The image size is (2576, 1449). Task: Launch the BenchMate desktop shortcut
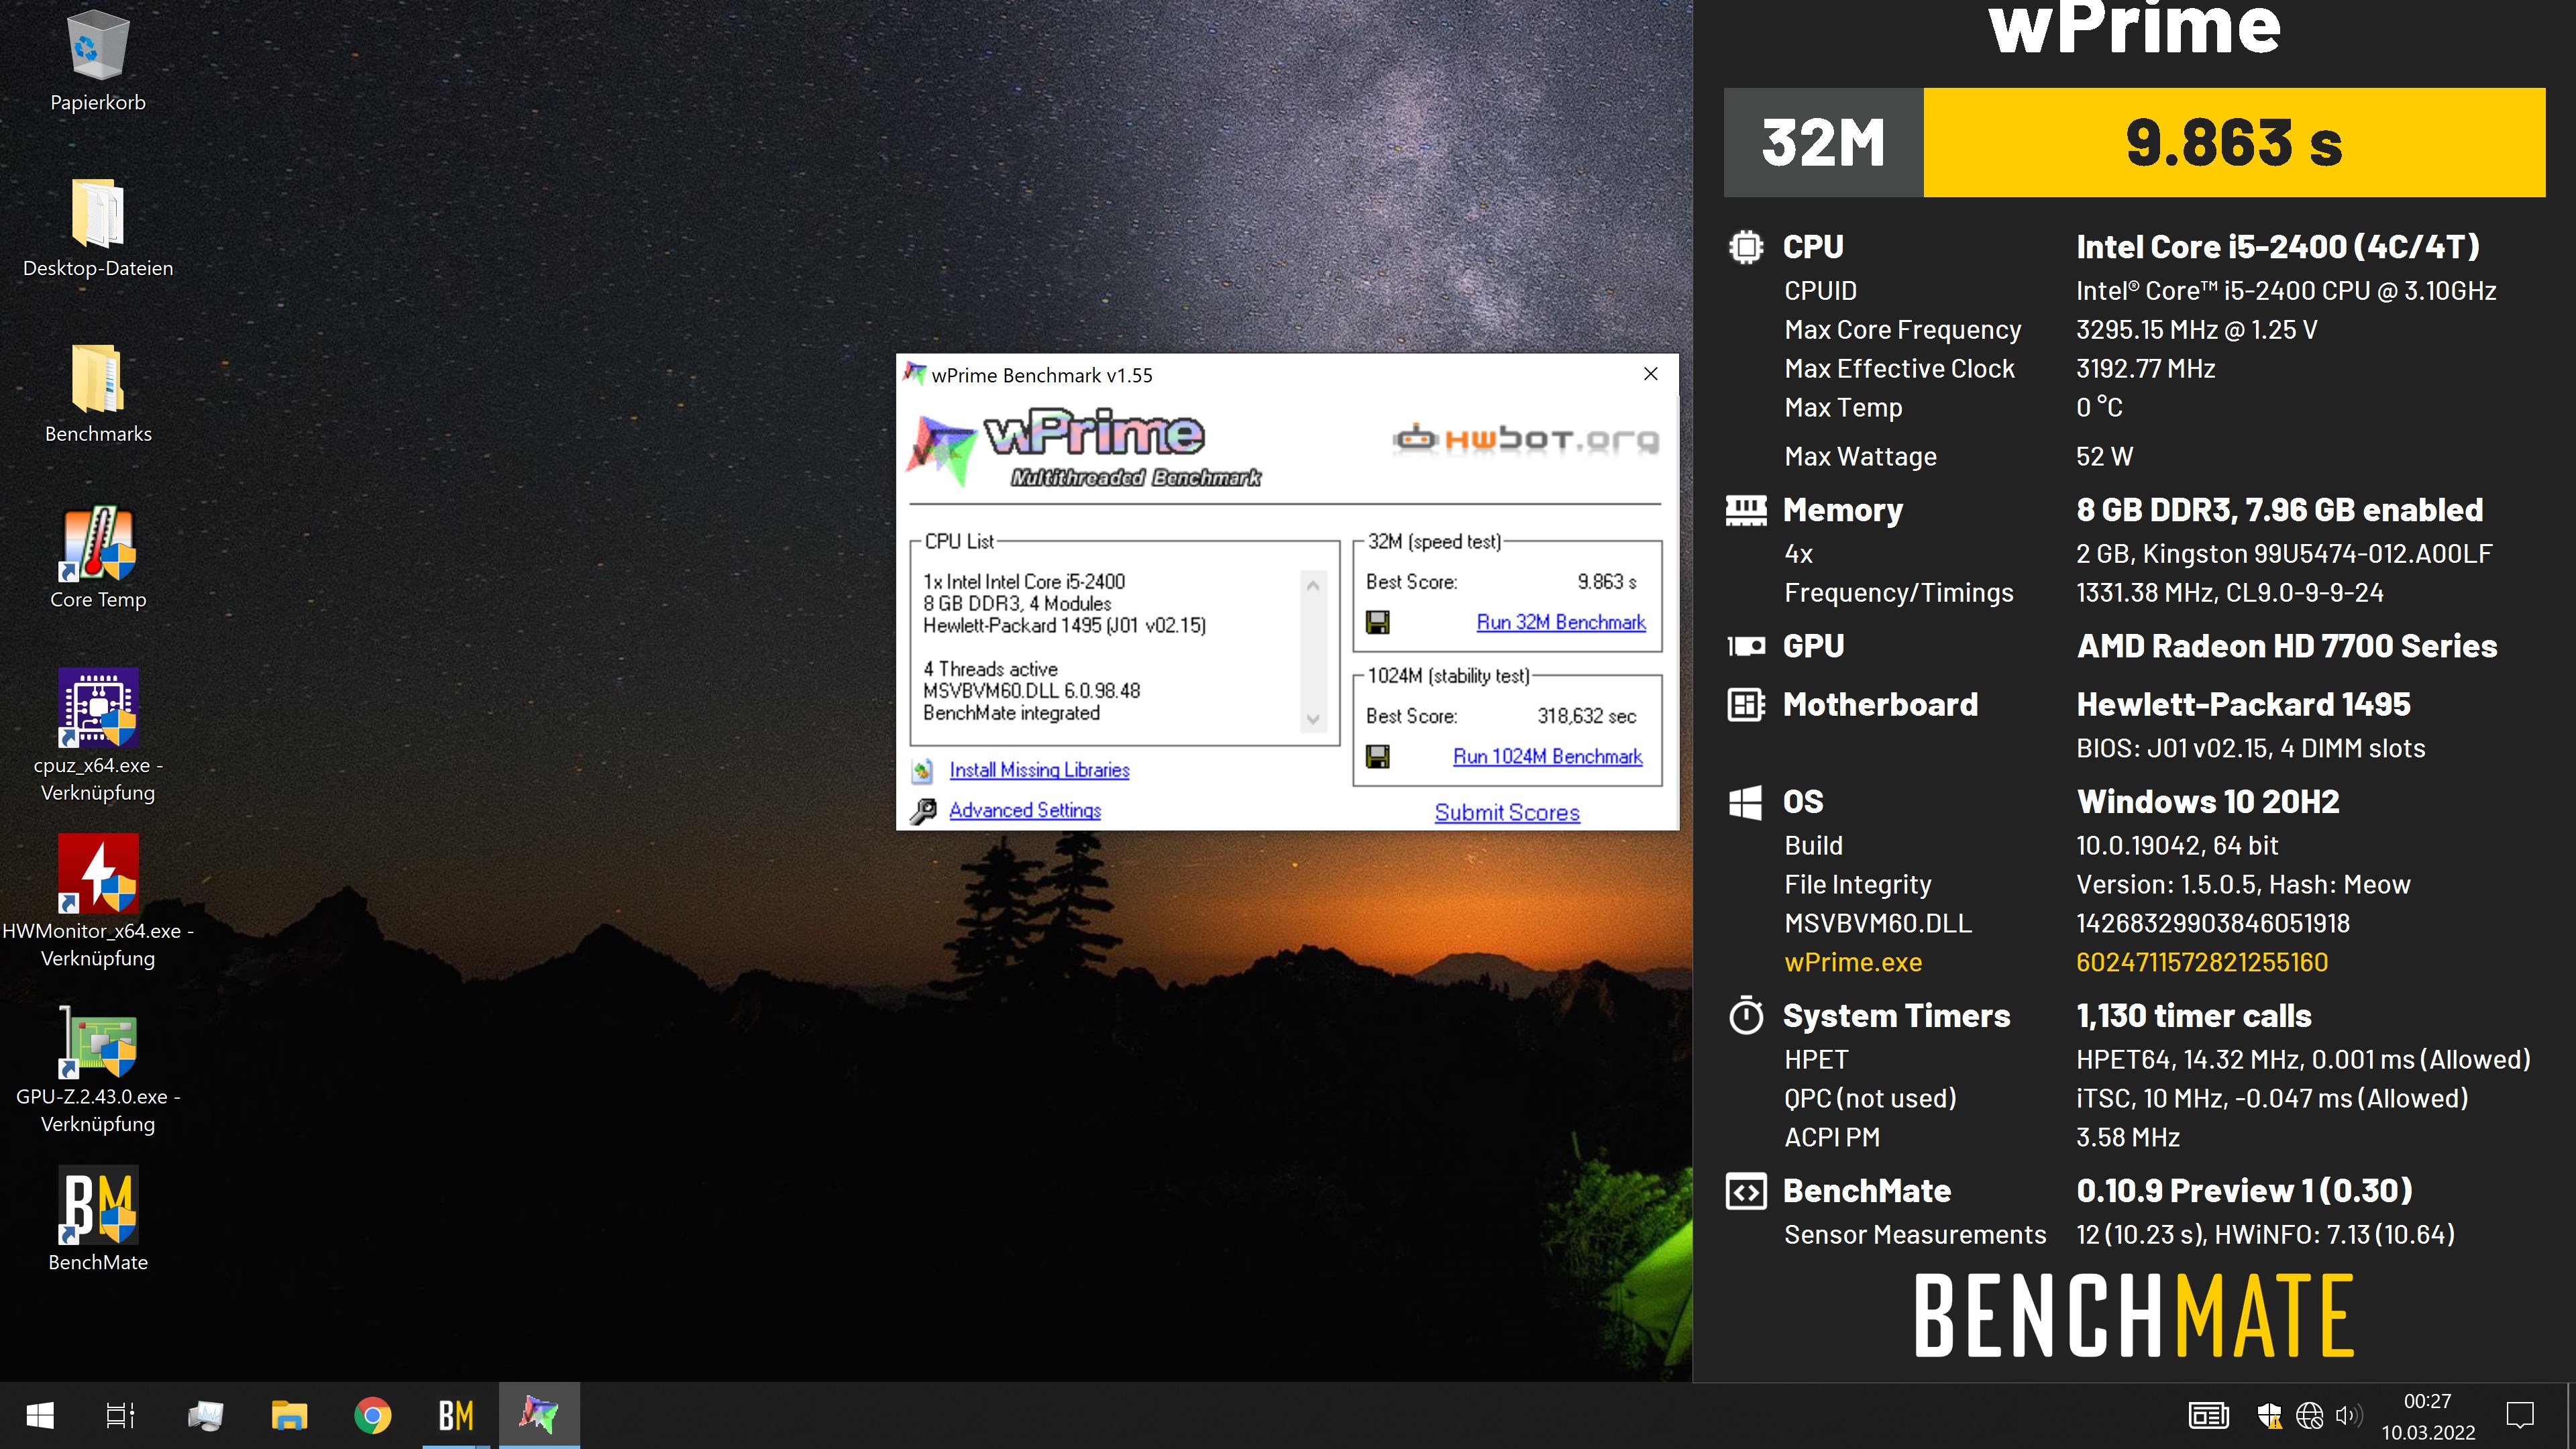coord(97,1205)
